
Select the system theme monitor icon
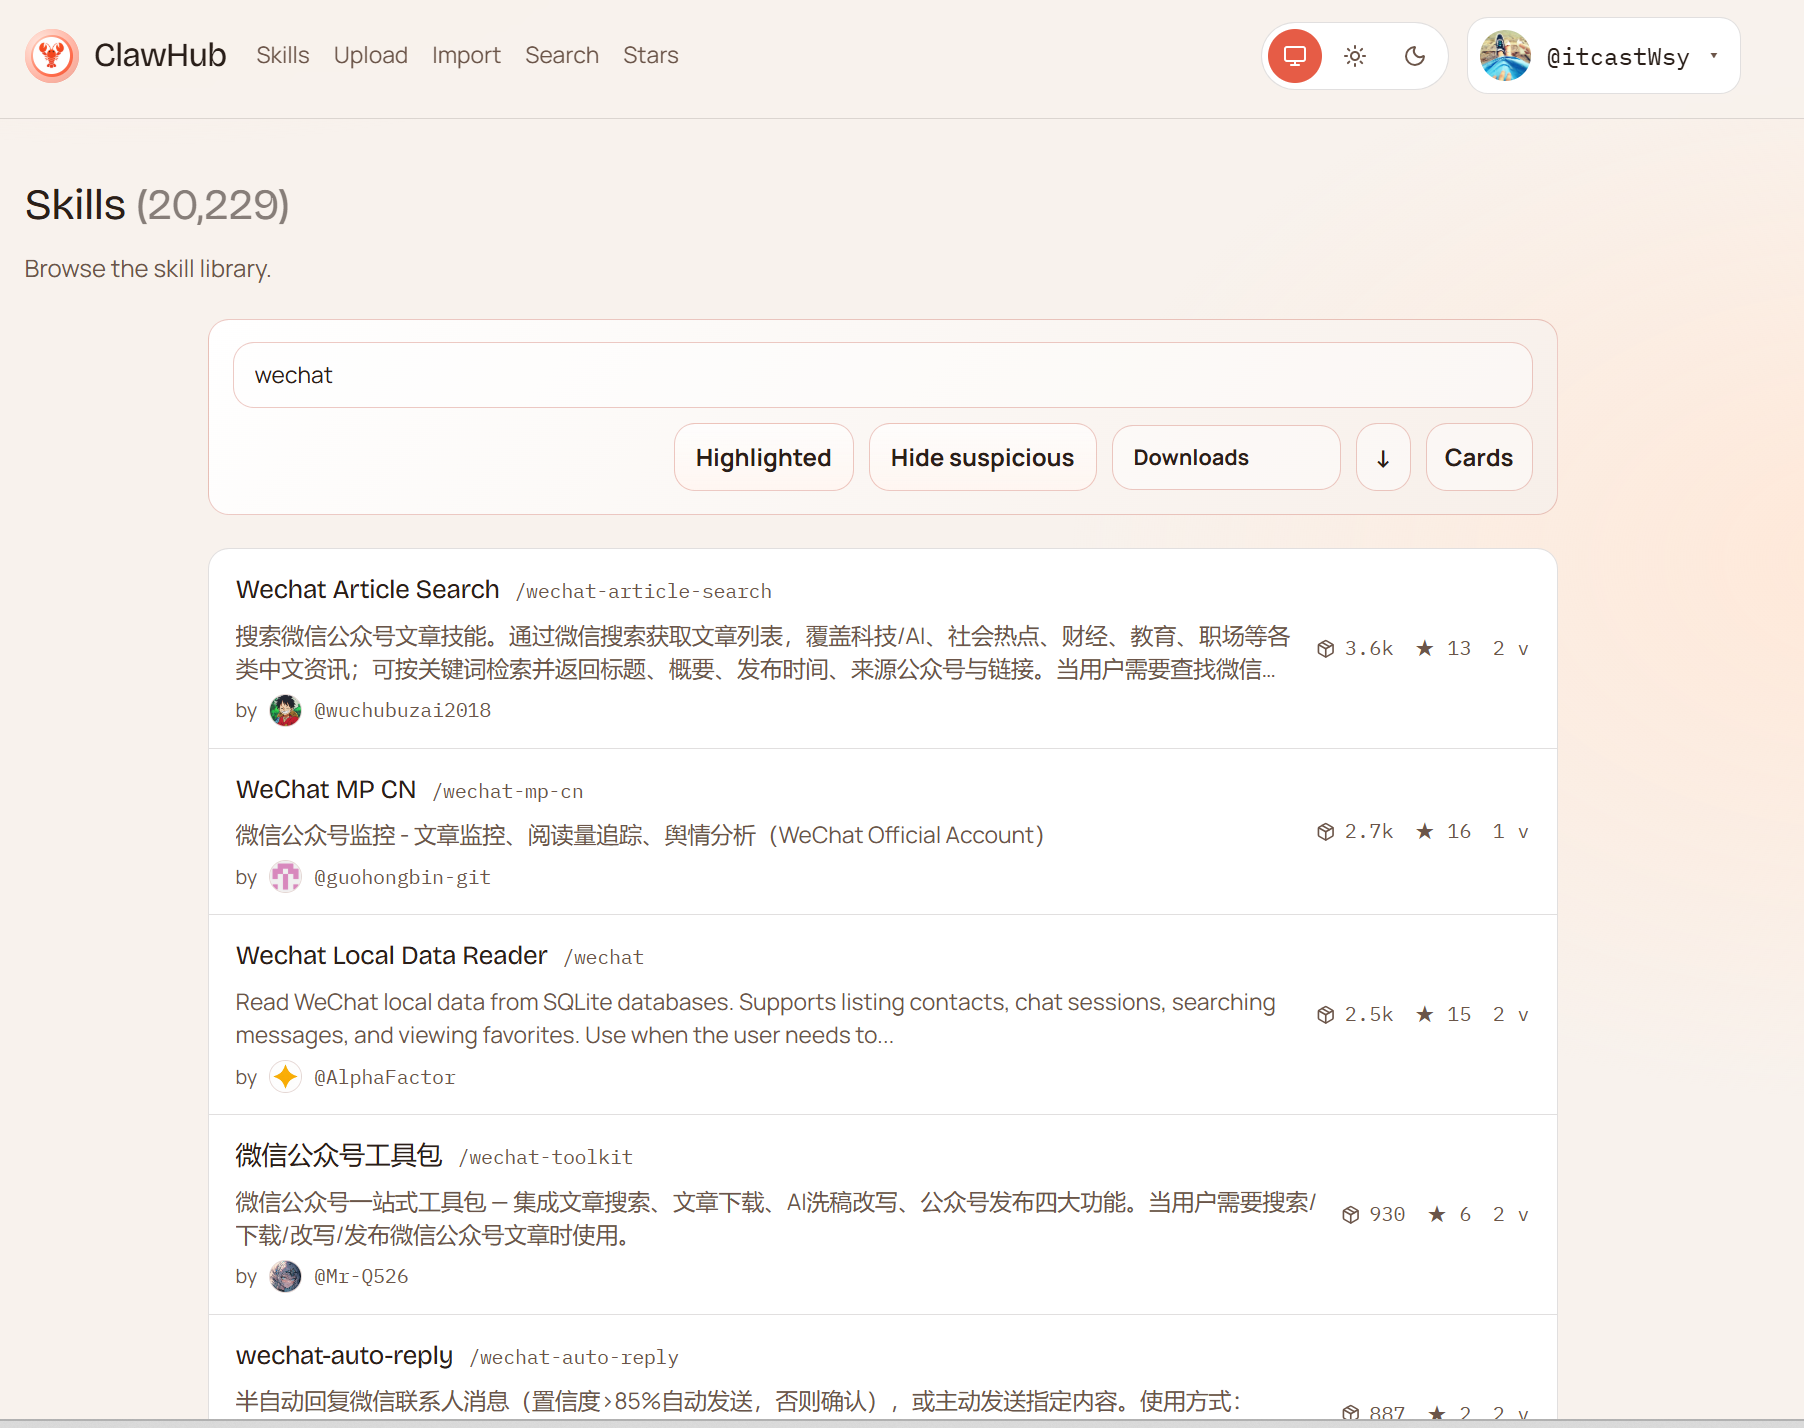point(1295,56)
